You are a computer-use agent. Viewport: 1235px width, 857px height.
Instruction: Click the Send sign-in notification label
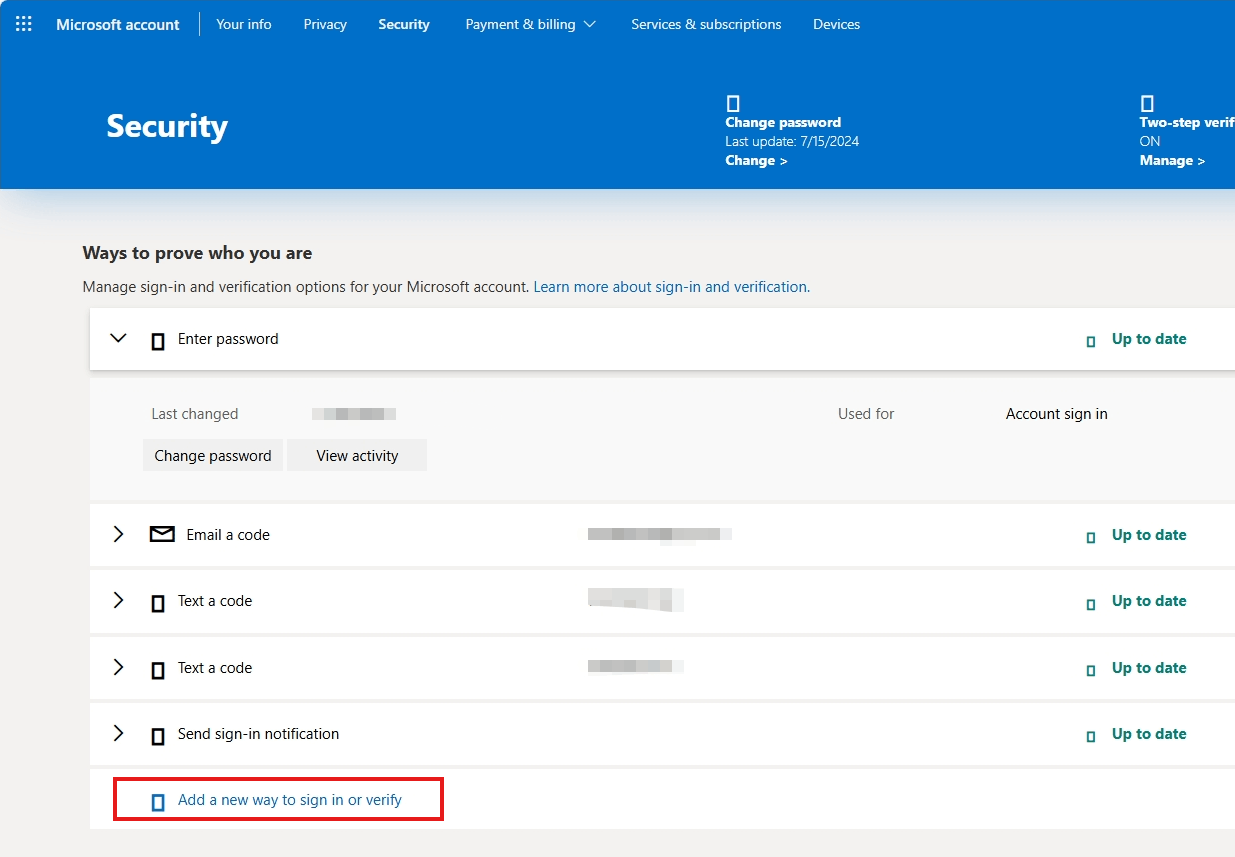click(258, 734)
